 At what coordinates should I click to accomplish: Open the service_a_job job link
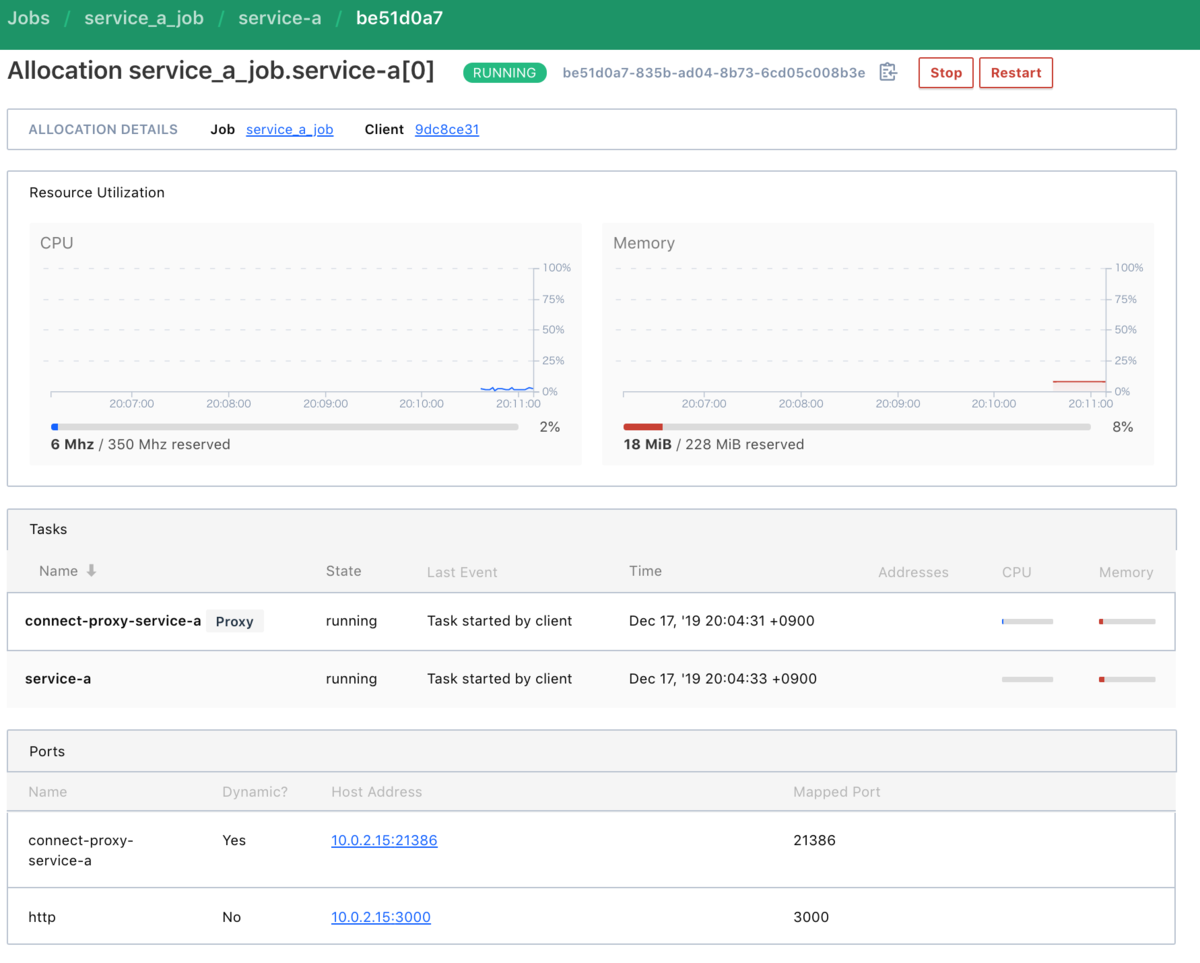click(290, 130)
